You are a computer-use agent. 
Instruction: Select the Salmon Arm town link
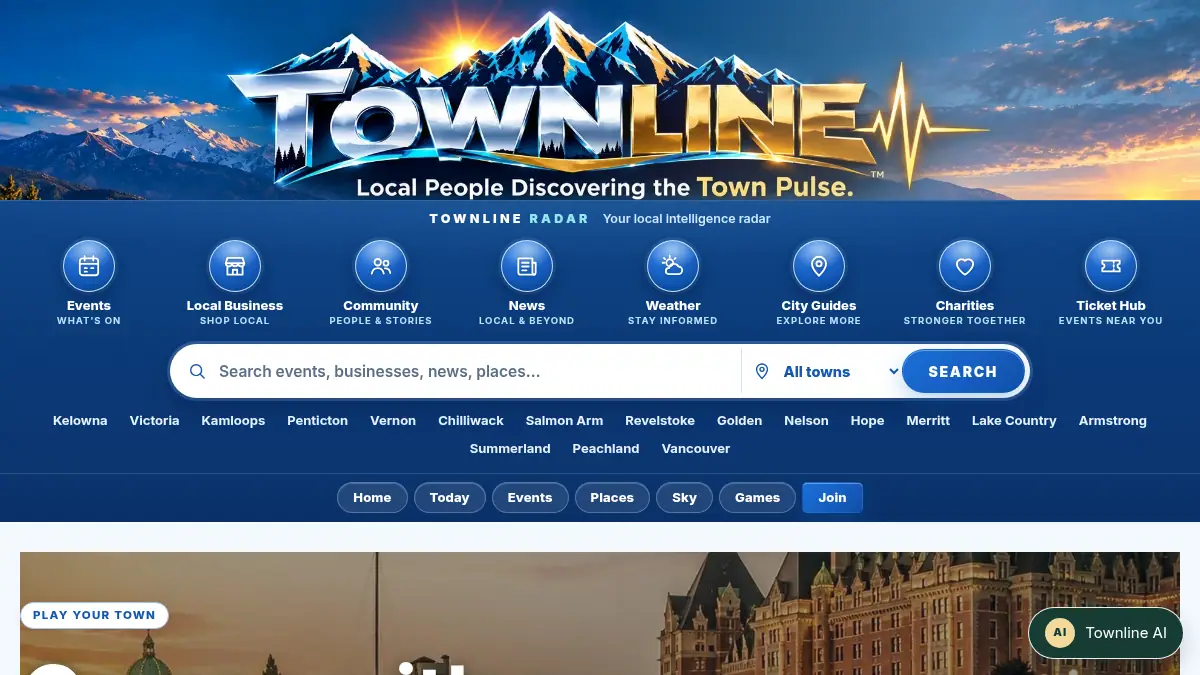[564, 420]
